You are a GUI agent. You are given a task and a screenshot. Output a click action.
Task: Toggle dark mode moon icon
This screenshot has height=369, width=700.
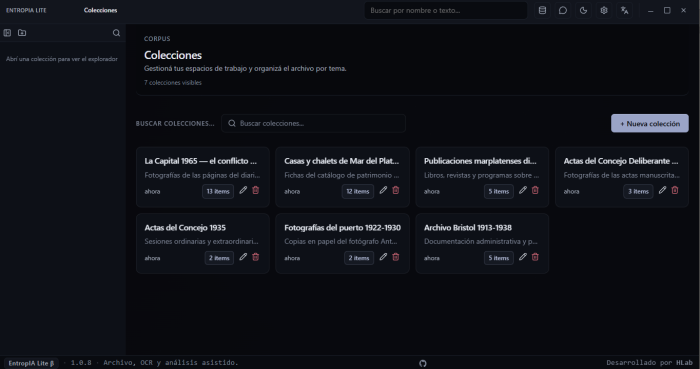(583, 10)
